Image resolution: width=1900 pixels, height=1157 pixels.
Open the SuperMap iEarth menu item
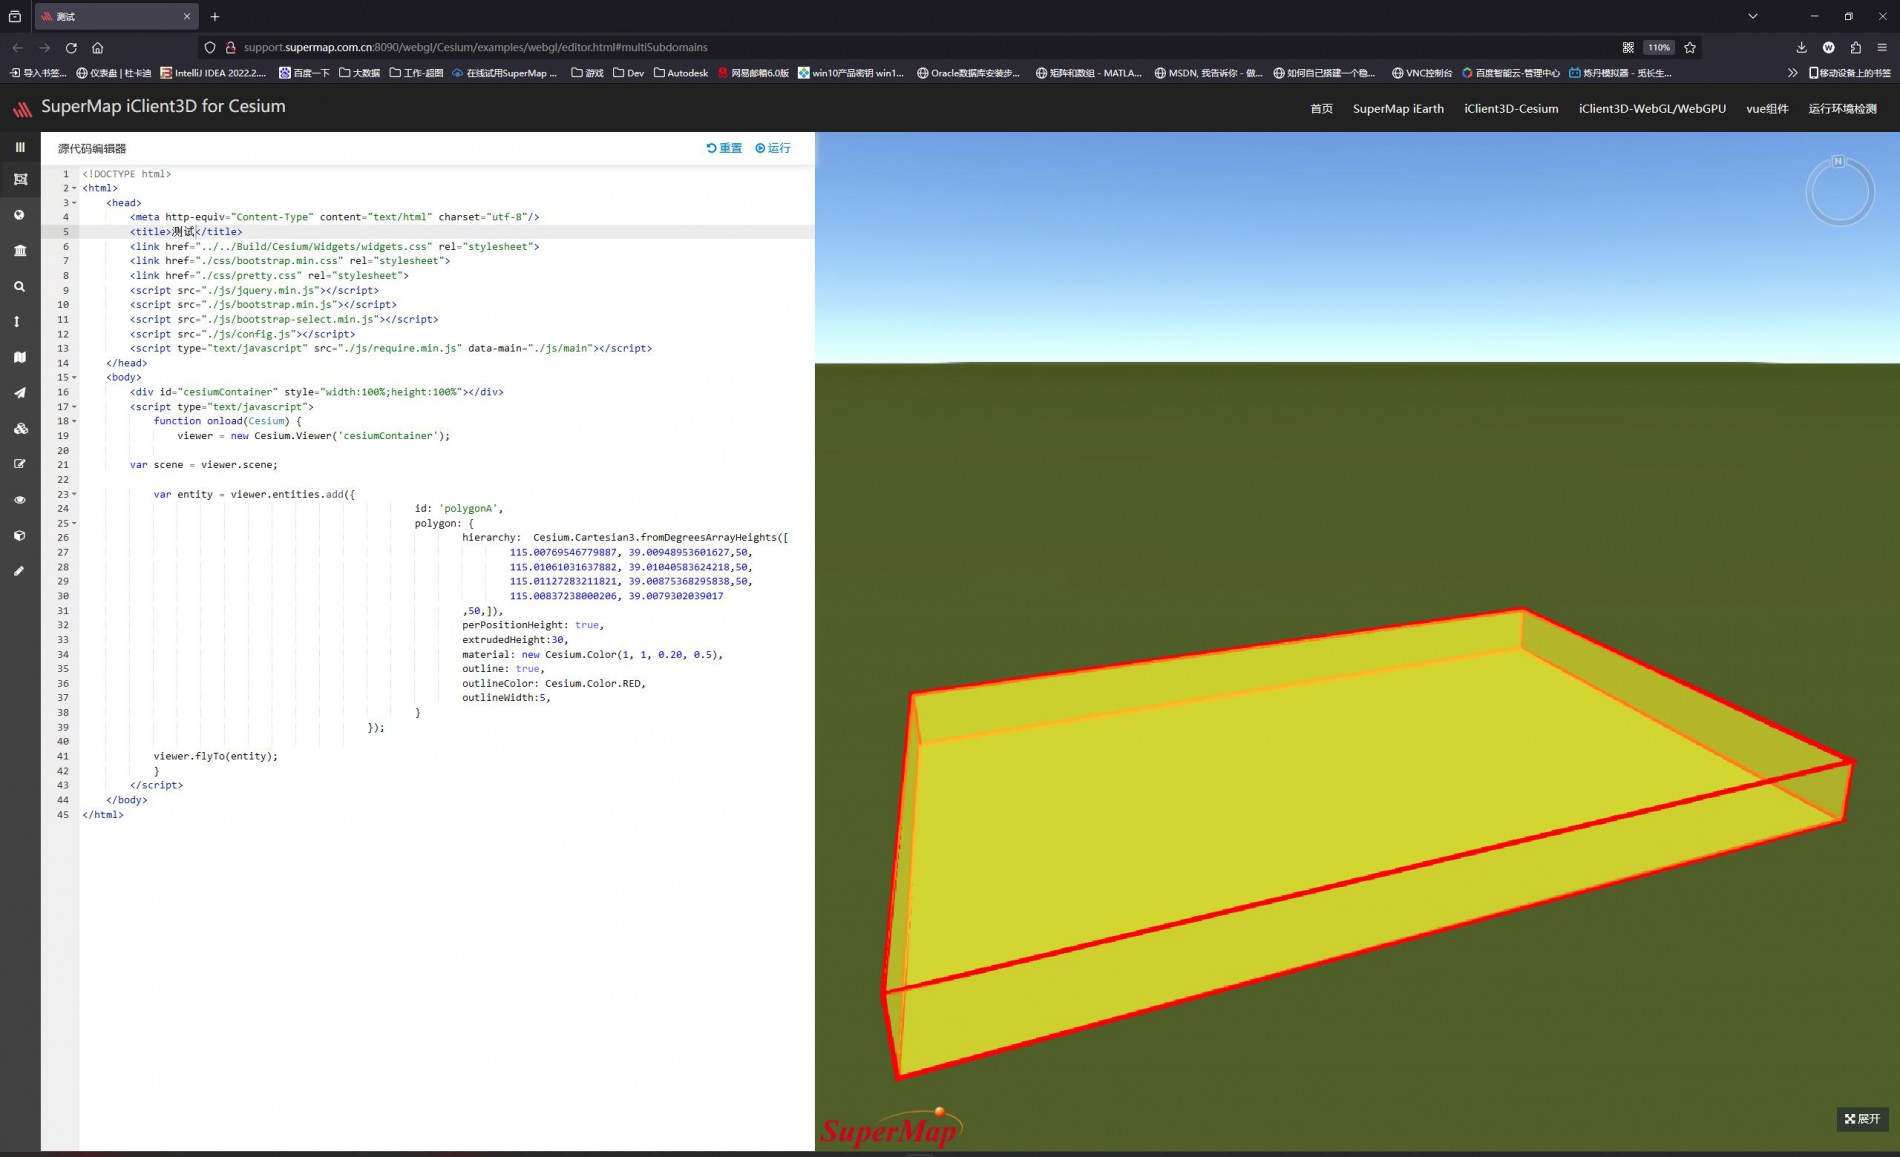[1398, 108]
